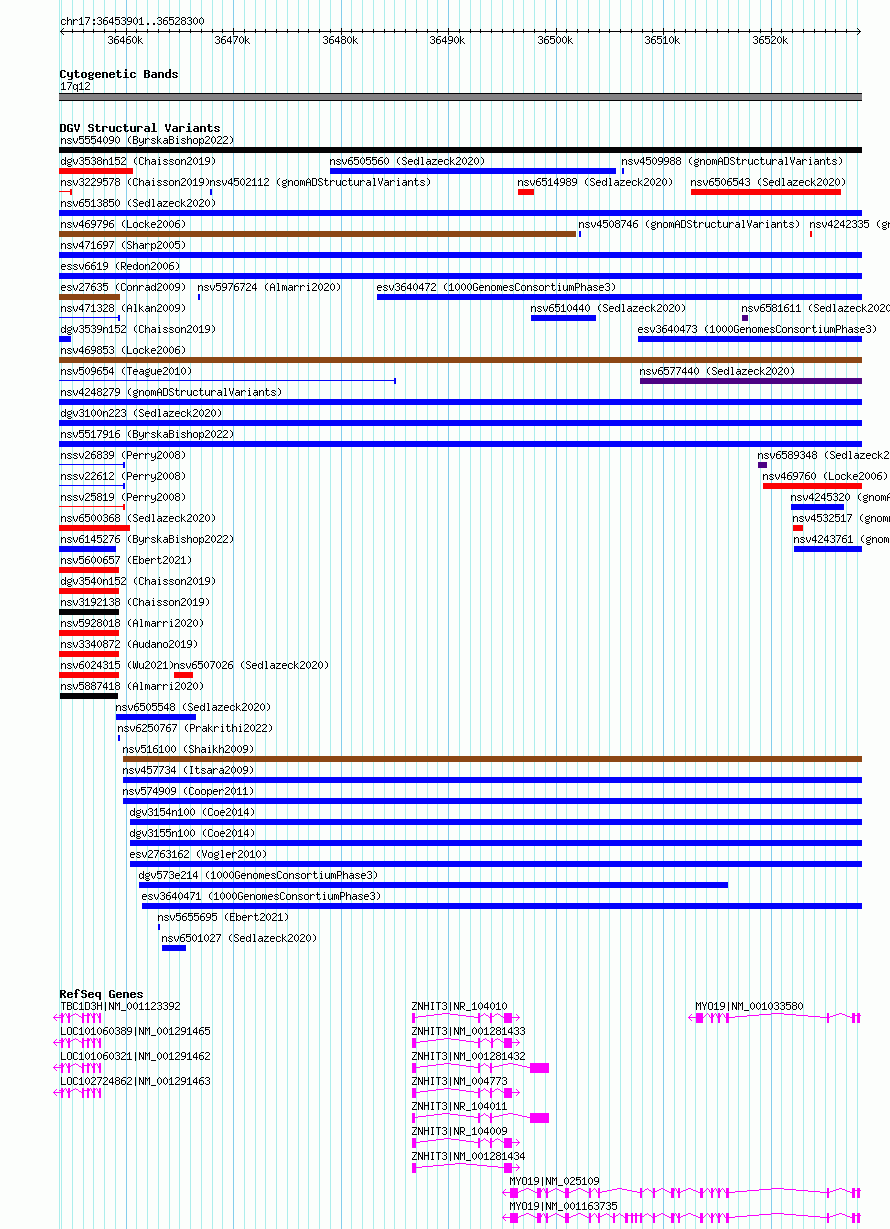This screenshot has height=1229, width=890.
Task: Open nsv5976724 (Almarri2020) variant
Action: pyautogui.click(x=269, y=287)
